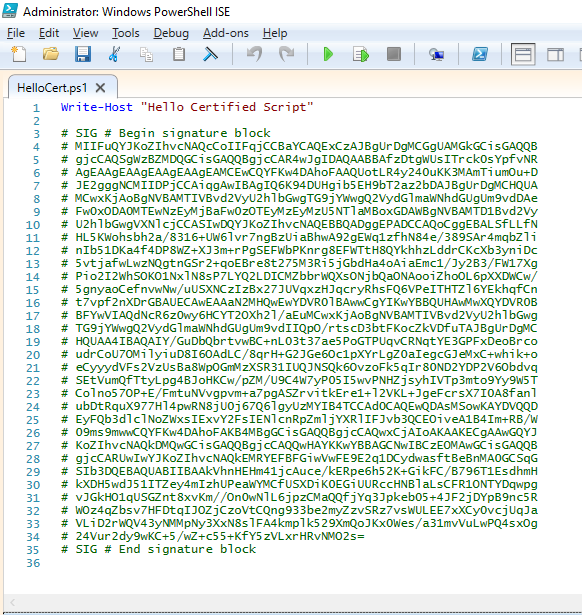Click line number 2 in the gutter
The image size is (582, 615).
tap(36, 121)
